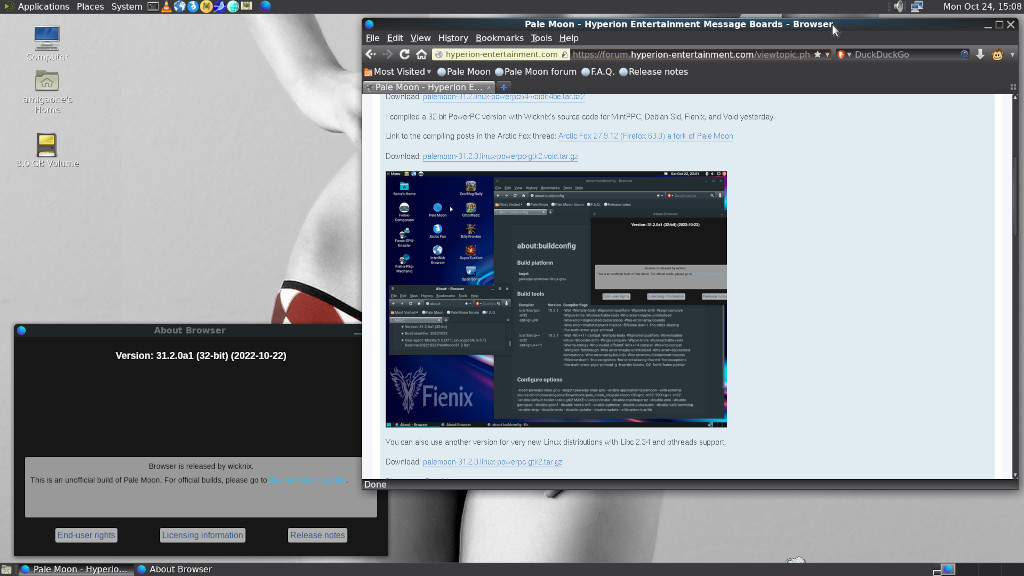Switch to About Browser taskbar button
Image resolution: width=1024 pixels, height=576 pixels.
[x=175, y=569]
